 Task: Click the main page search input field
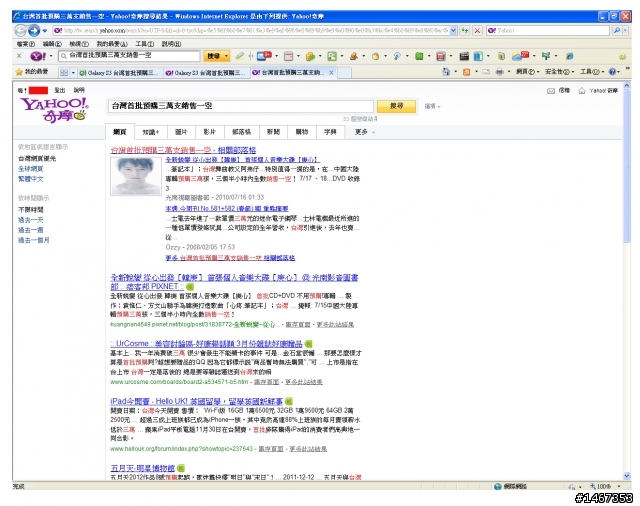pyautogui.click(x=240, y=106)
